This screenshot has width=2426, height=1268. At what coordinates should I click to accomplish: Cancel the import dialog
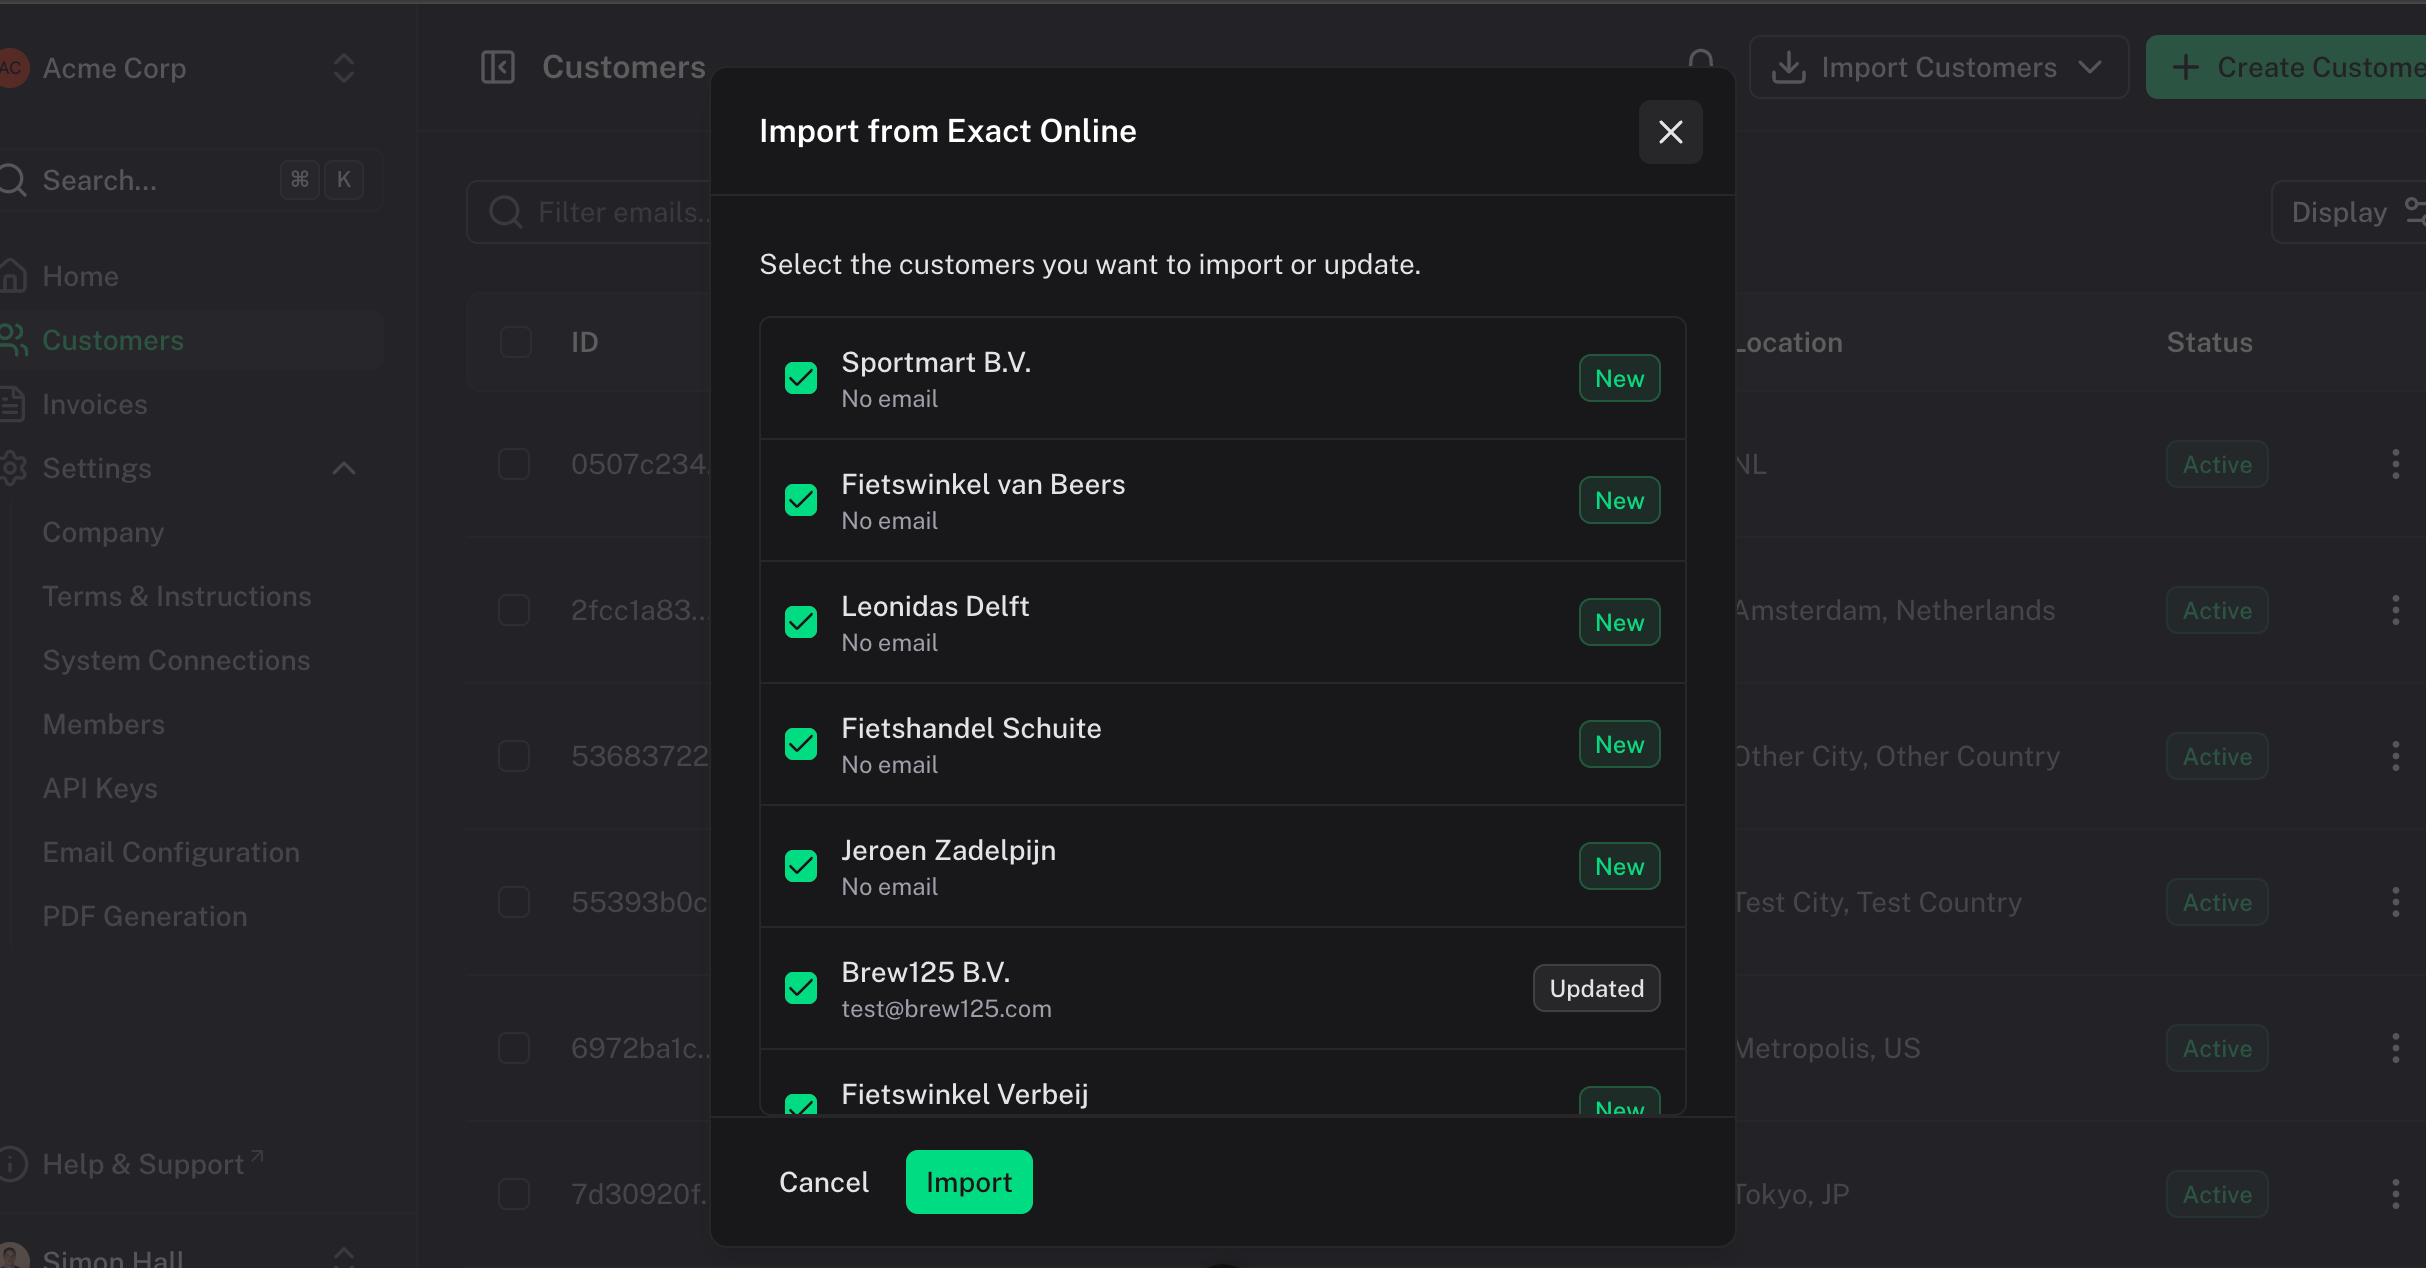824,1182
